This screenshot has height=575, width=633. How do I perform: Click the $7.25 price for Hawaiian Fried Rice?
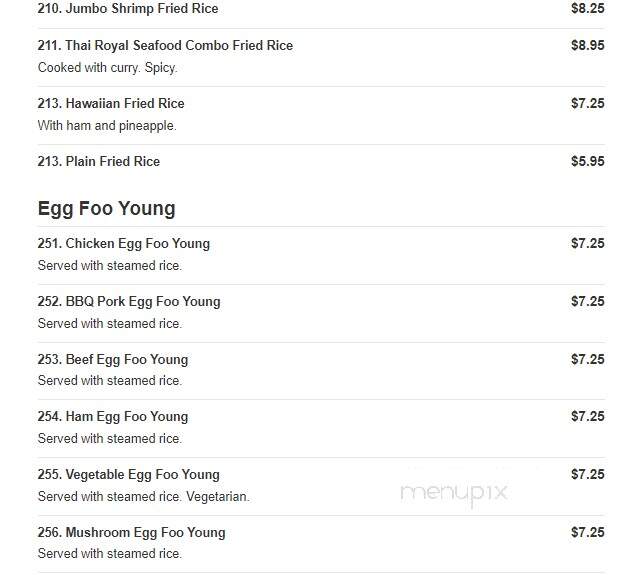pos(588,103)
